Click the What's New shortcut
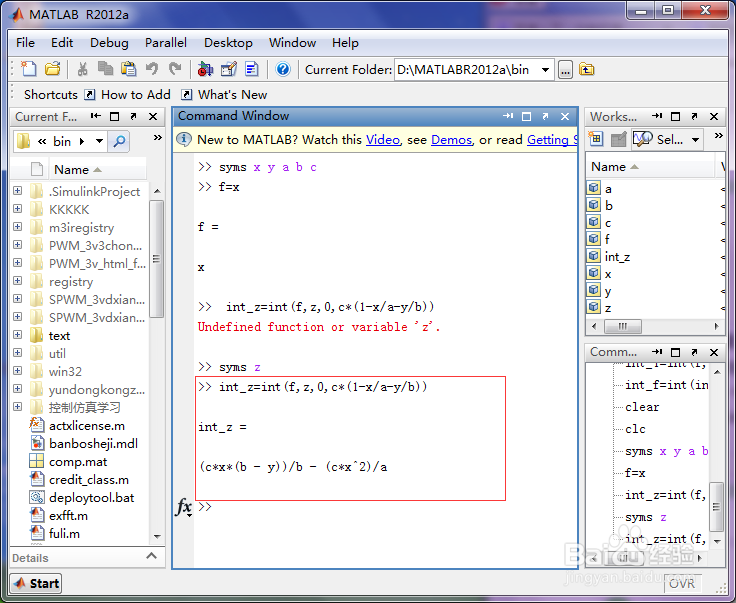This screenshot has width=736, height=603. [x=232, y=95]
